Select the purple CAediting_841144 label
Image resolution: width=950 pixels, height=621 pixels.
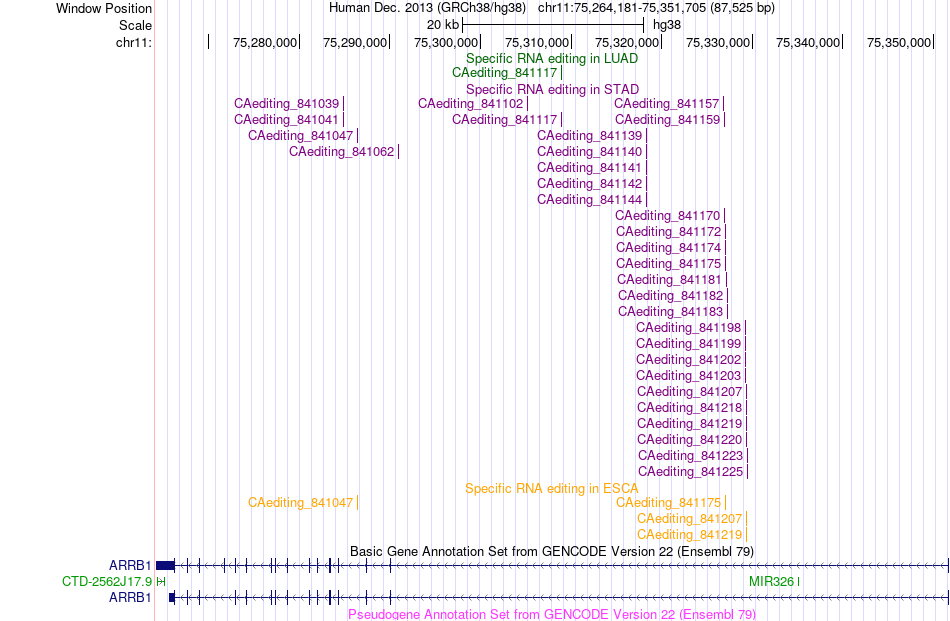point(590,199)
